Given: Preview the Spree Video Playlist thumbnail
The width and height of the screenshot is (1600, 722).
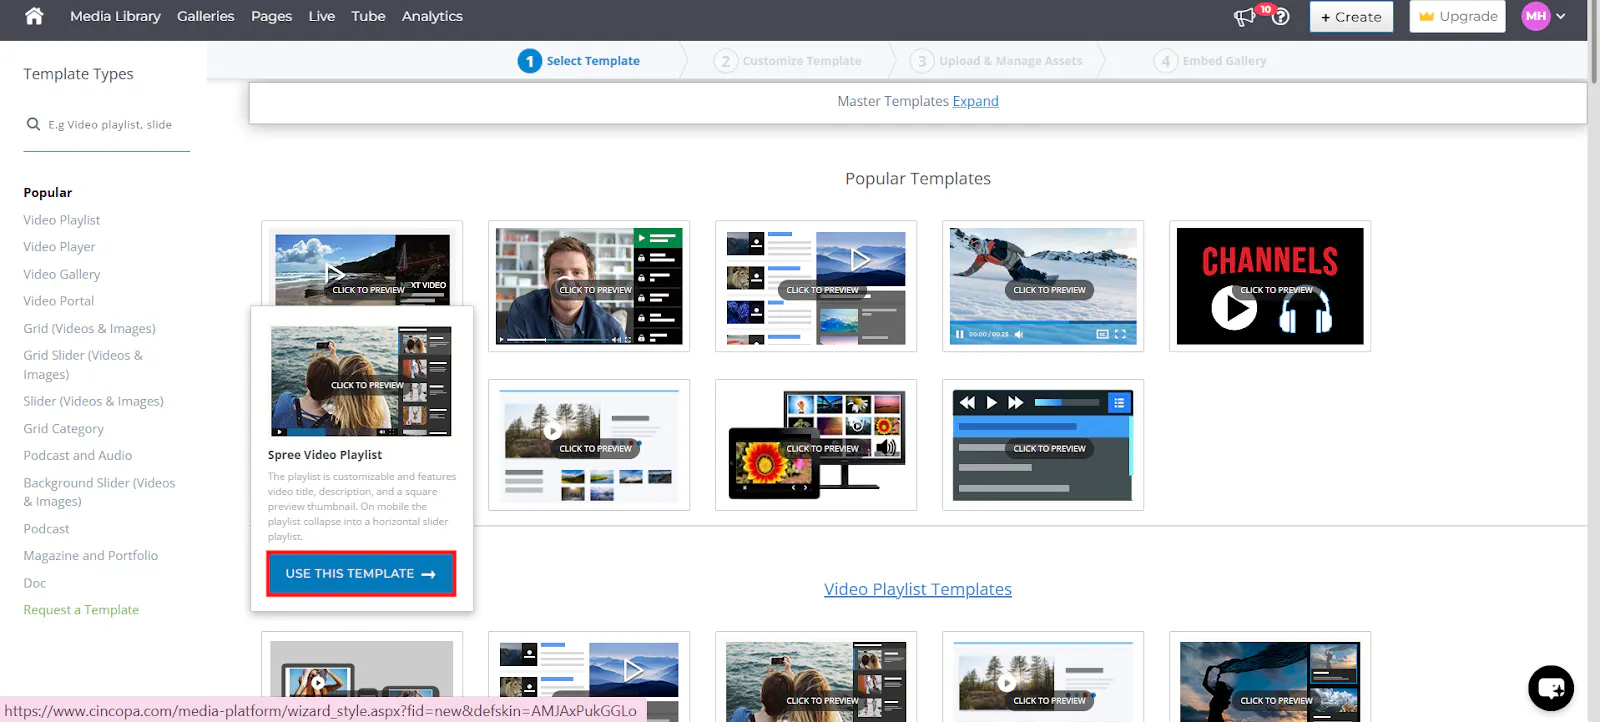Looking at the screenshot, I should pos(361,381).
